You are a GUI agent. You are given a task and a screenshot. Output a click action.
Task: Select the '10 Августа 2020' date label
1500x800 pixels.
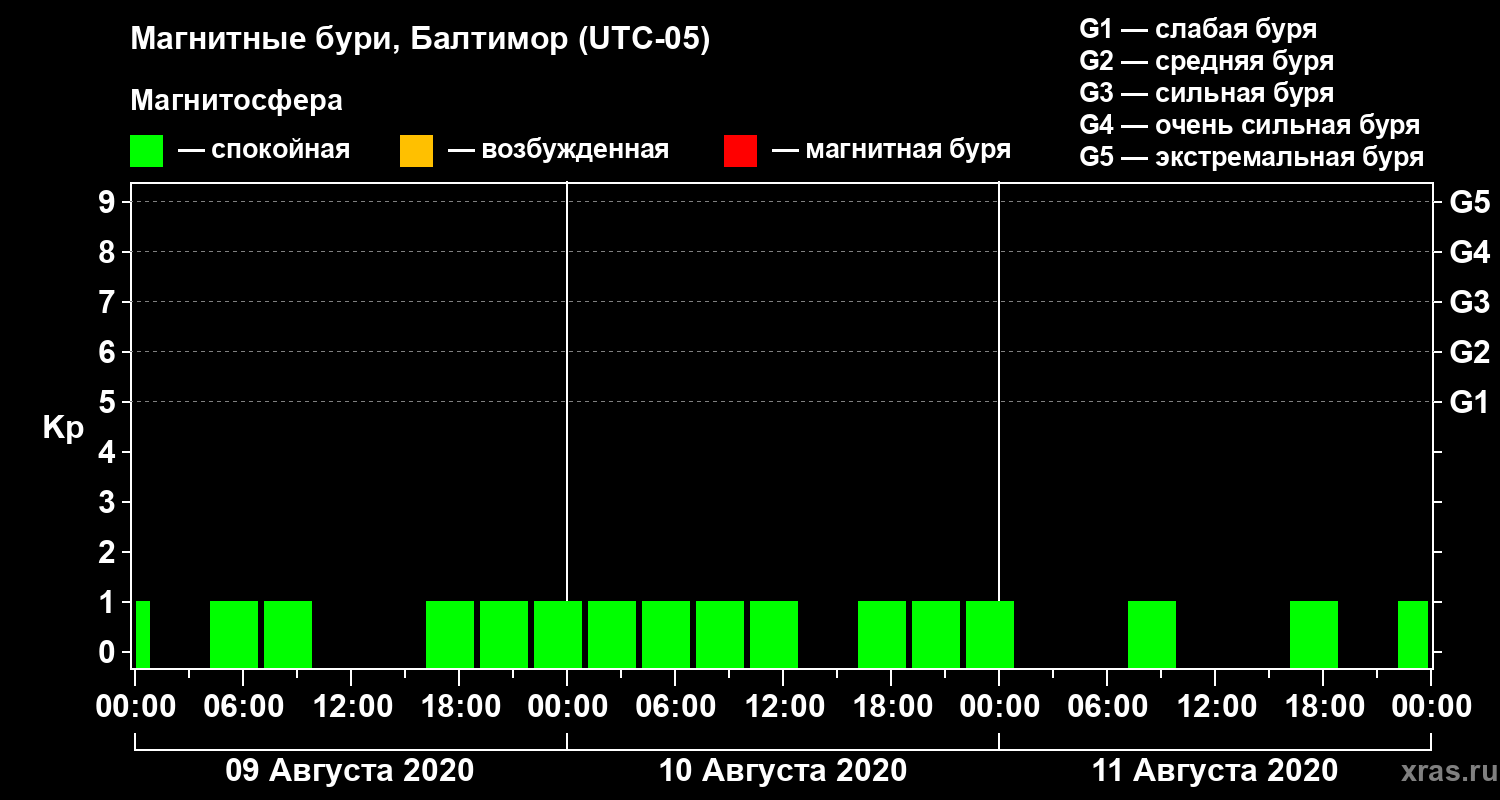(783, 771)
